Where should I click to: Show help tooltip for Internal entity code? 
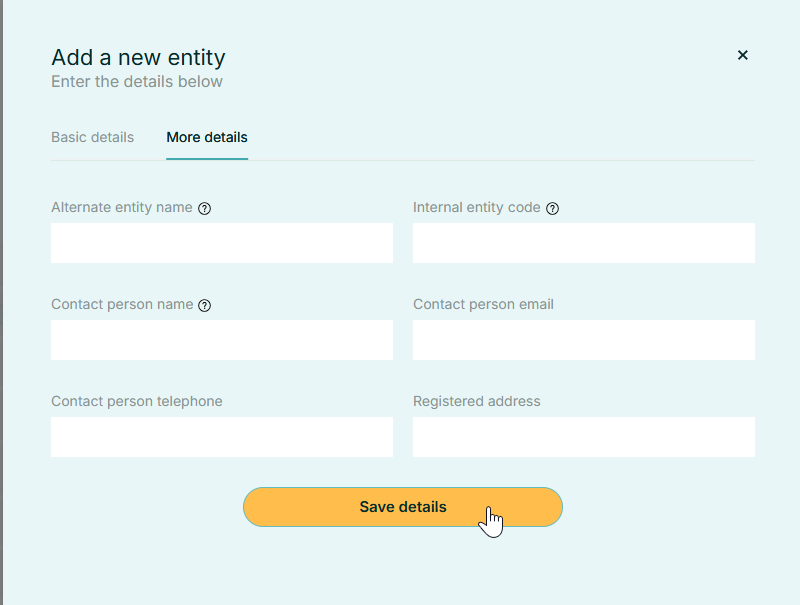(x=553, y=209)
